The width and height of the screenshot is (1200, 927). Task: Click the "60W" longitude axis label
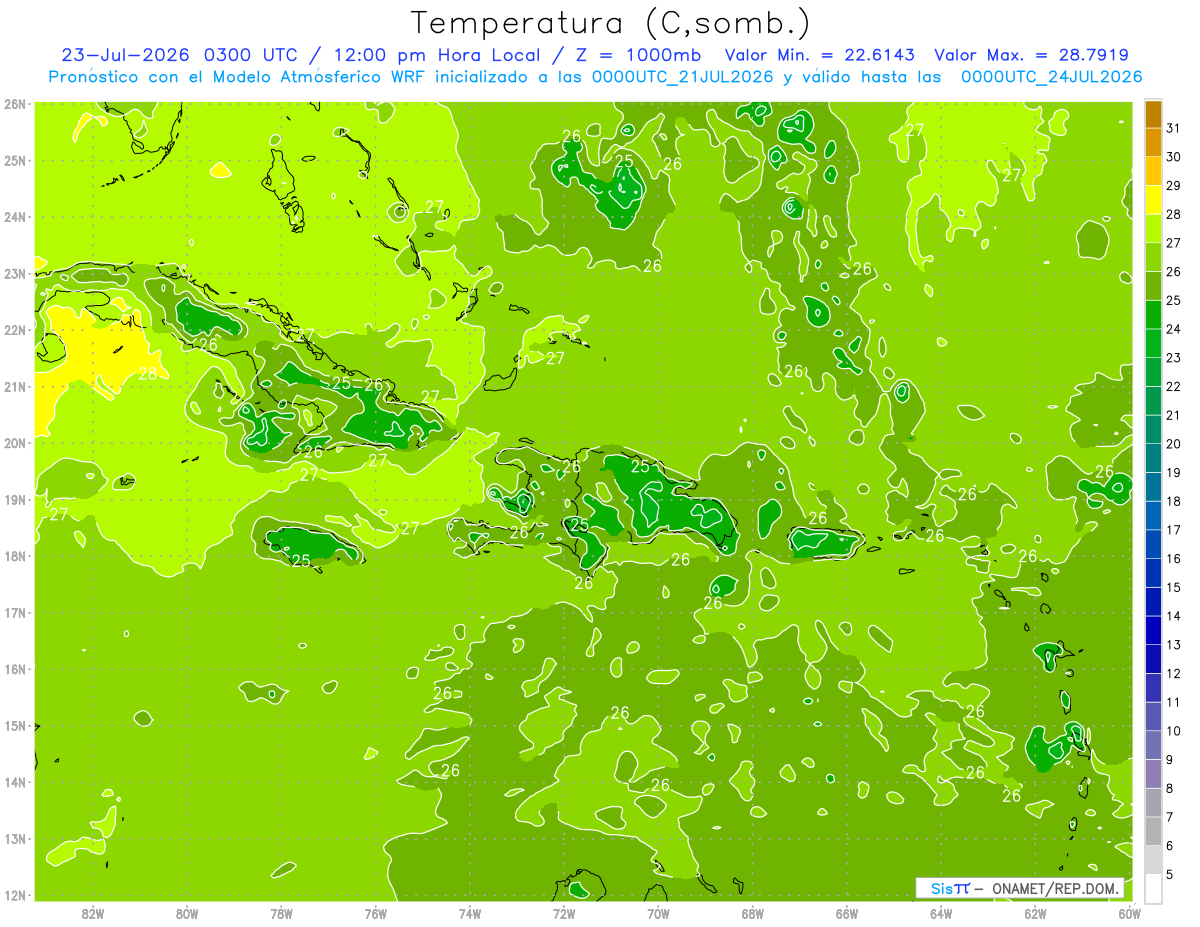(x=1129, y=913)
